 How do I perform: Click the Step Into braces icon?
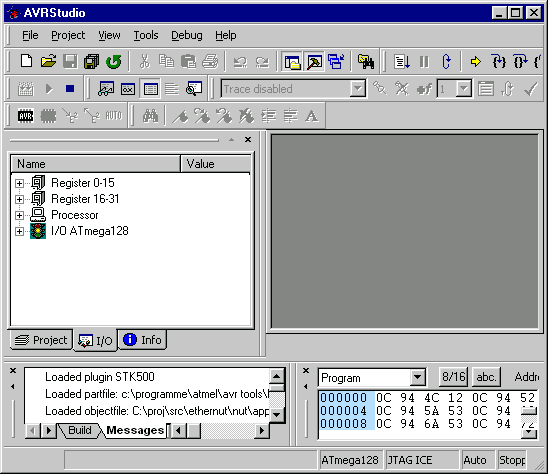pos(498,62)
